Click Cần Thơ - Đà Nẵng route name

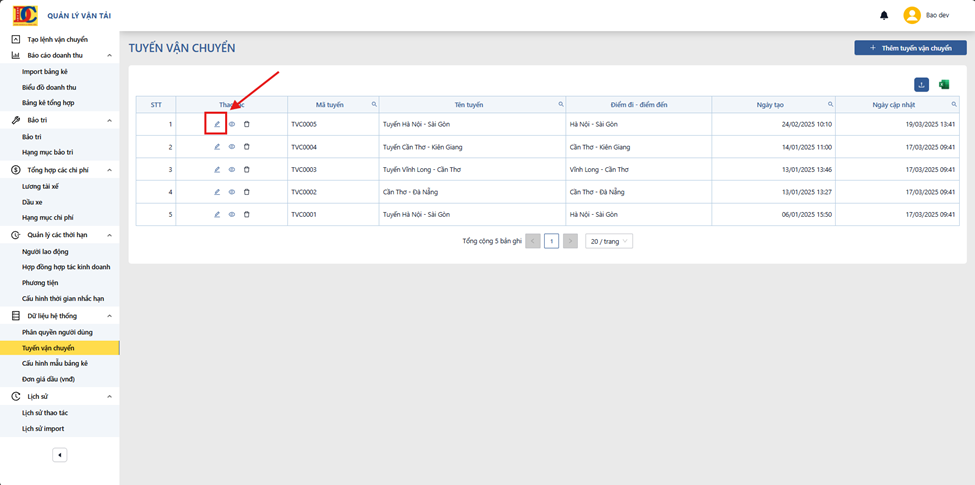[473, 192]
